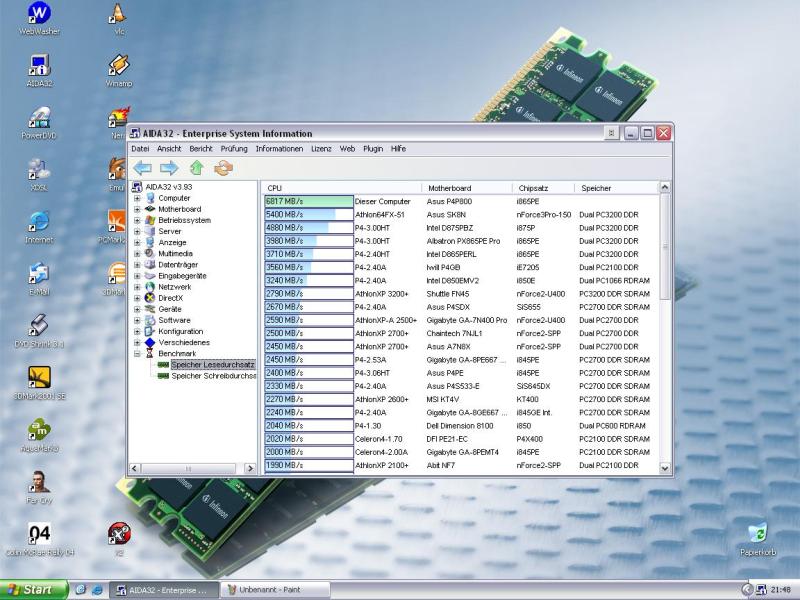Click the 6817 MB/s result bar
The image size is (800, 600).
[309, 202]
